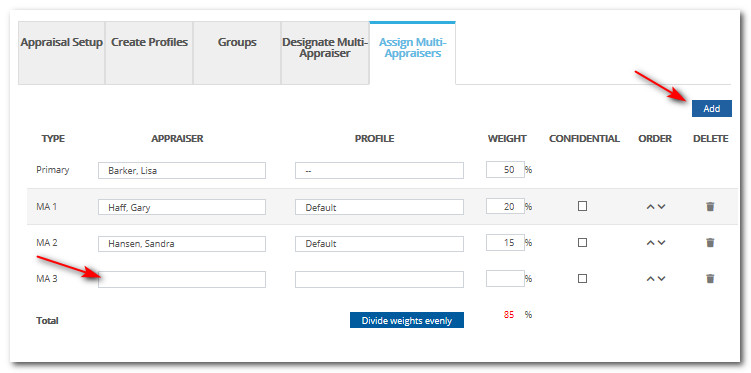Select the MA 3 weight field

pyautogui.click(x=505, y=279)
